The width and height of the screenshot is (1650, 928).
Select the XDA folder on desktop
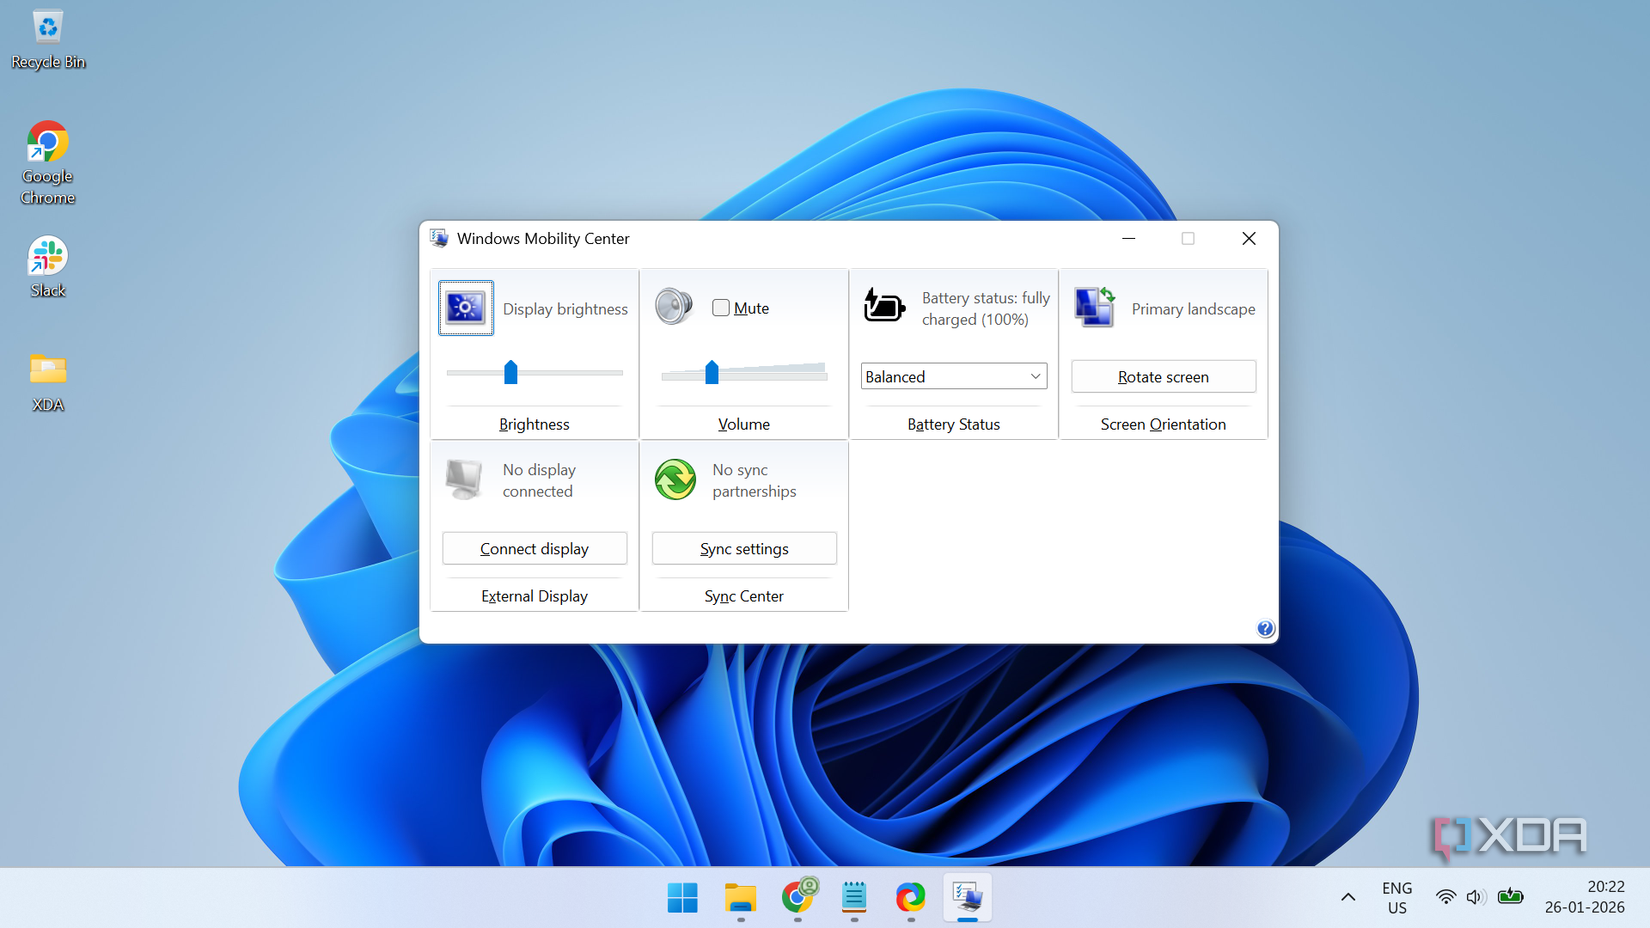tap(48, 382)
